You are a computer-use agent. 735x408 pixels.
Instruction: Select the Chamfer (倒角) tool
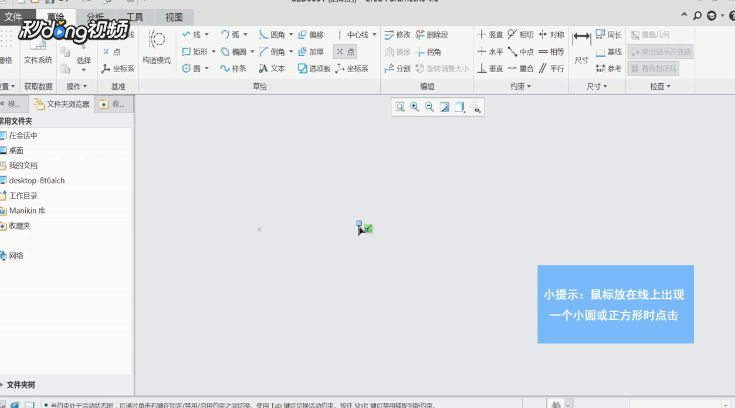tap(272, 51)
